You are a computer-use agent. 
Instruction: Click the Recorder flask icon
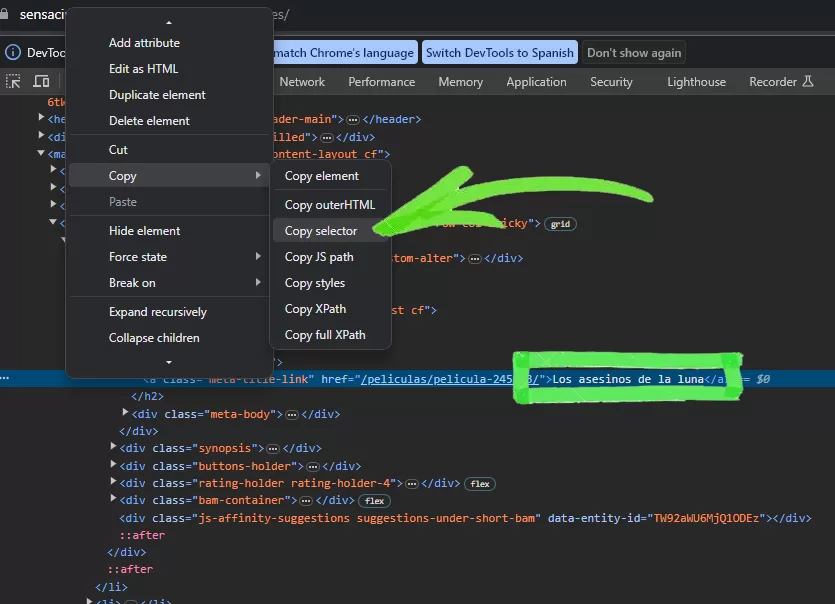[x=808, y=81]
